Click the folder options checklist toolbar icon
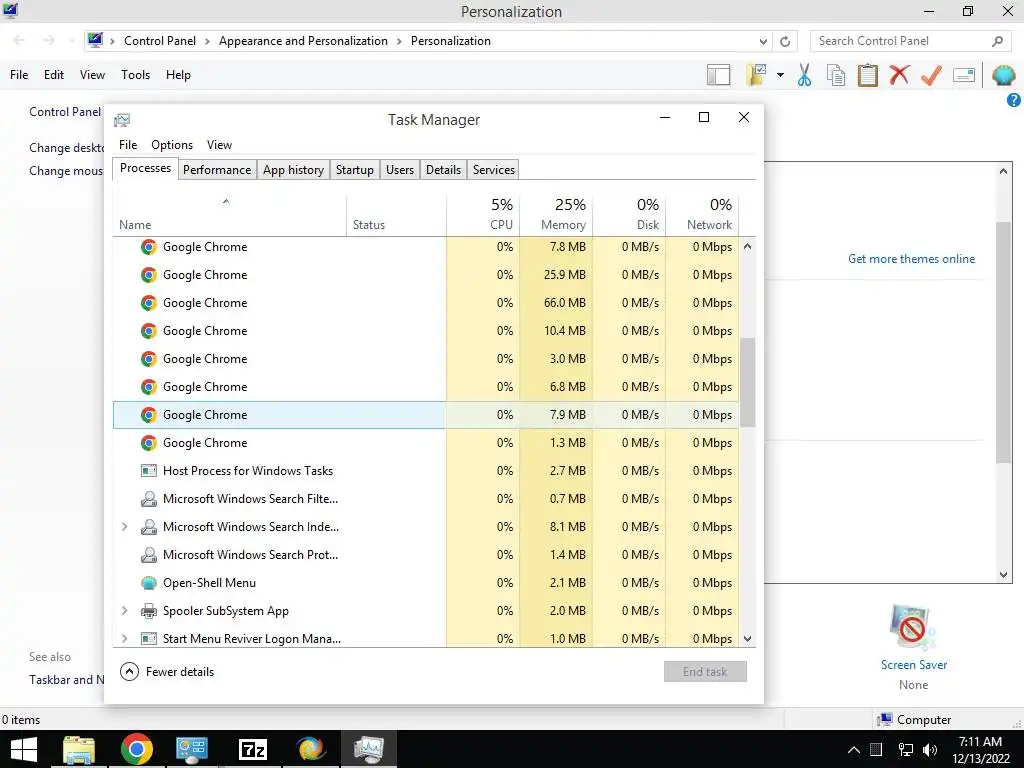 pos(757,75)
